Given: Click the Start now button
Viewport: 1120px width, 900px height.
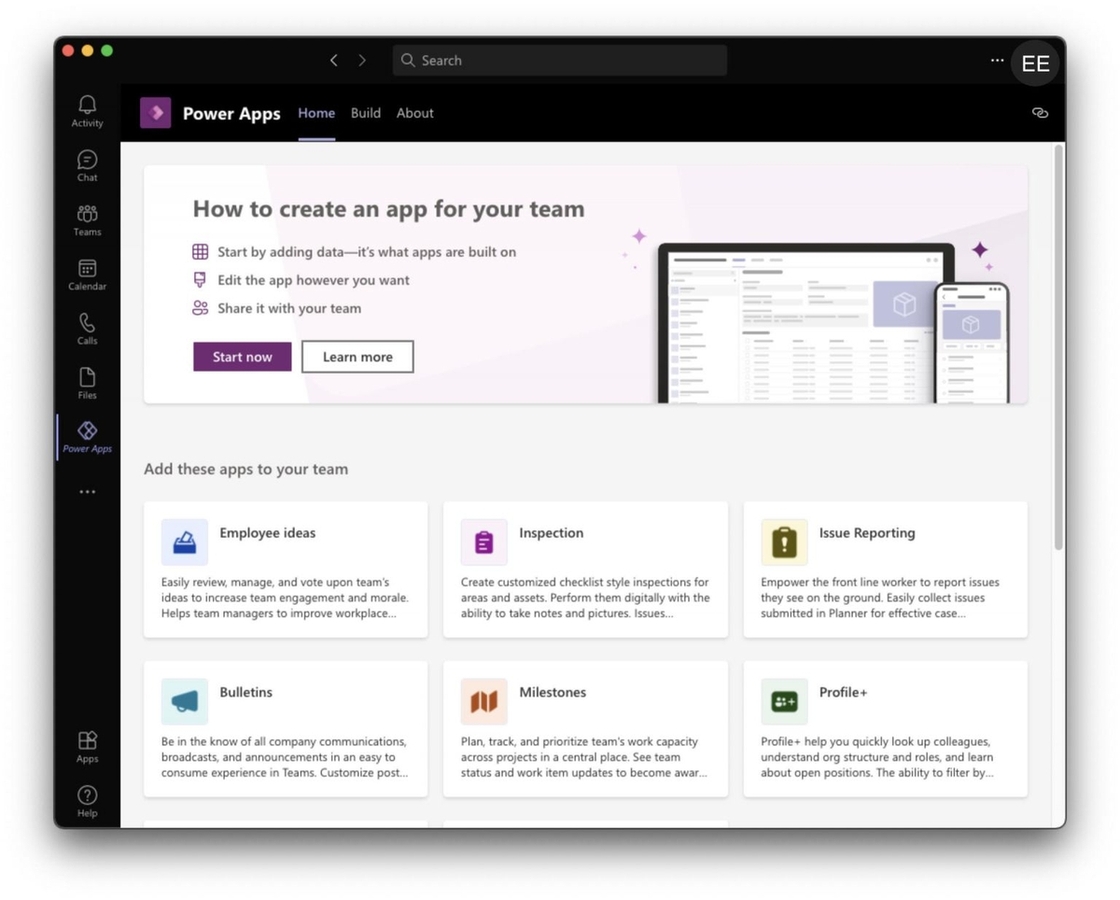Looking at the screenshot, I should pyautogui.click(x=242, y=356).
